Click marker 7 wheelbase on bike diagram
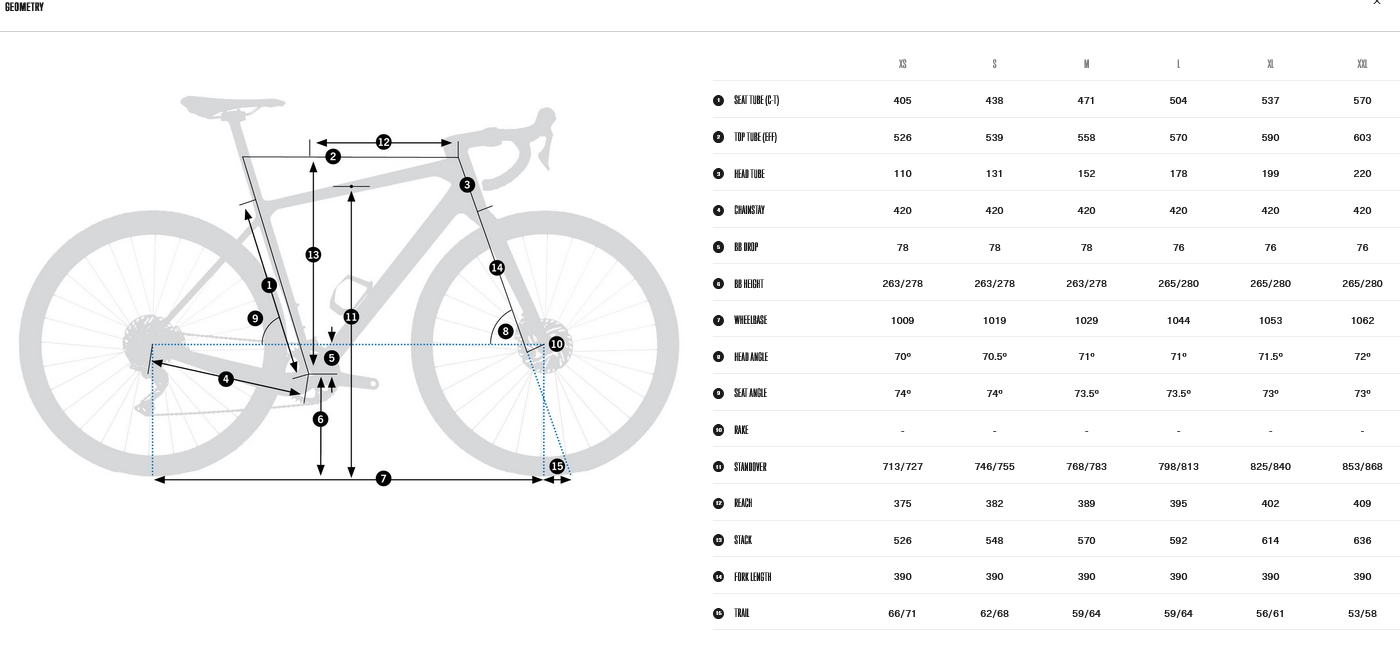This screenshot has height=651, width=1400. point(384,479)
